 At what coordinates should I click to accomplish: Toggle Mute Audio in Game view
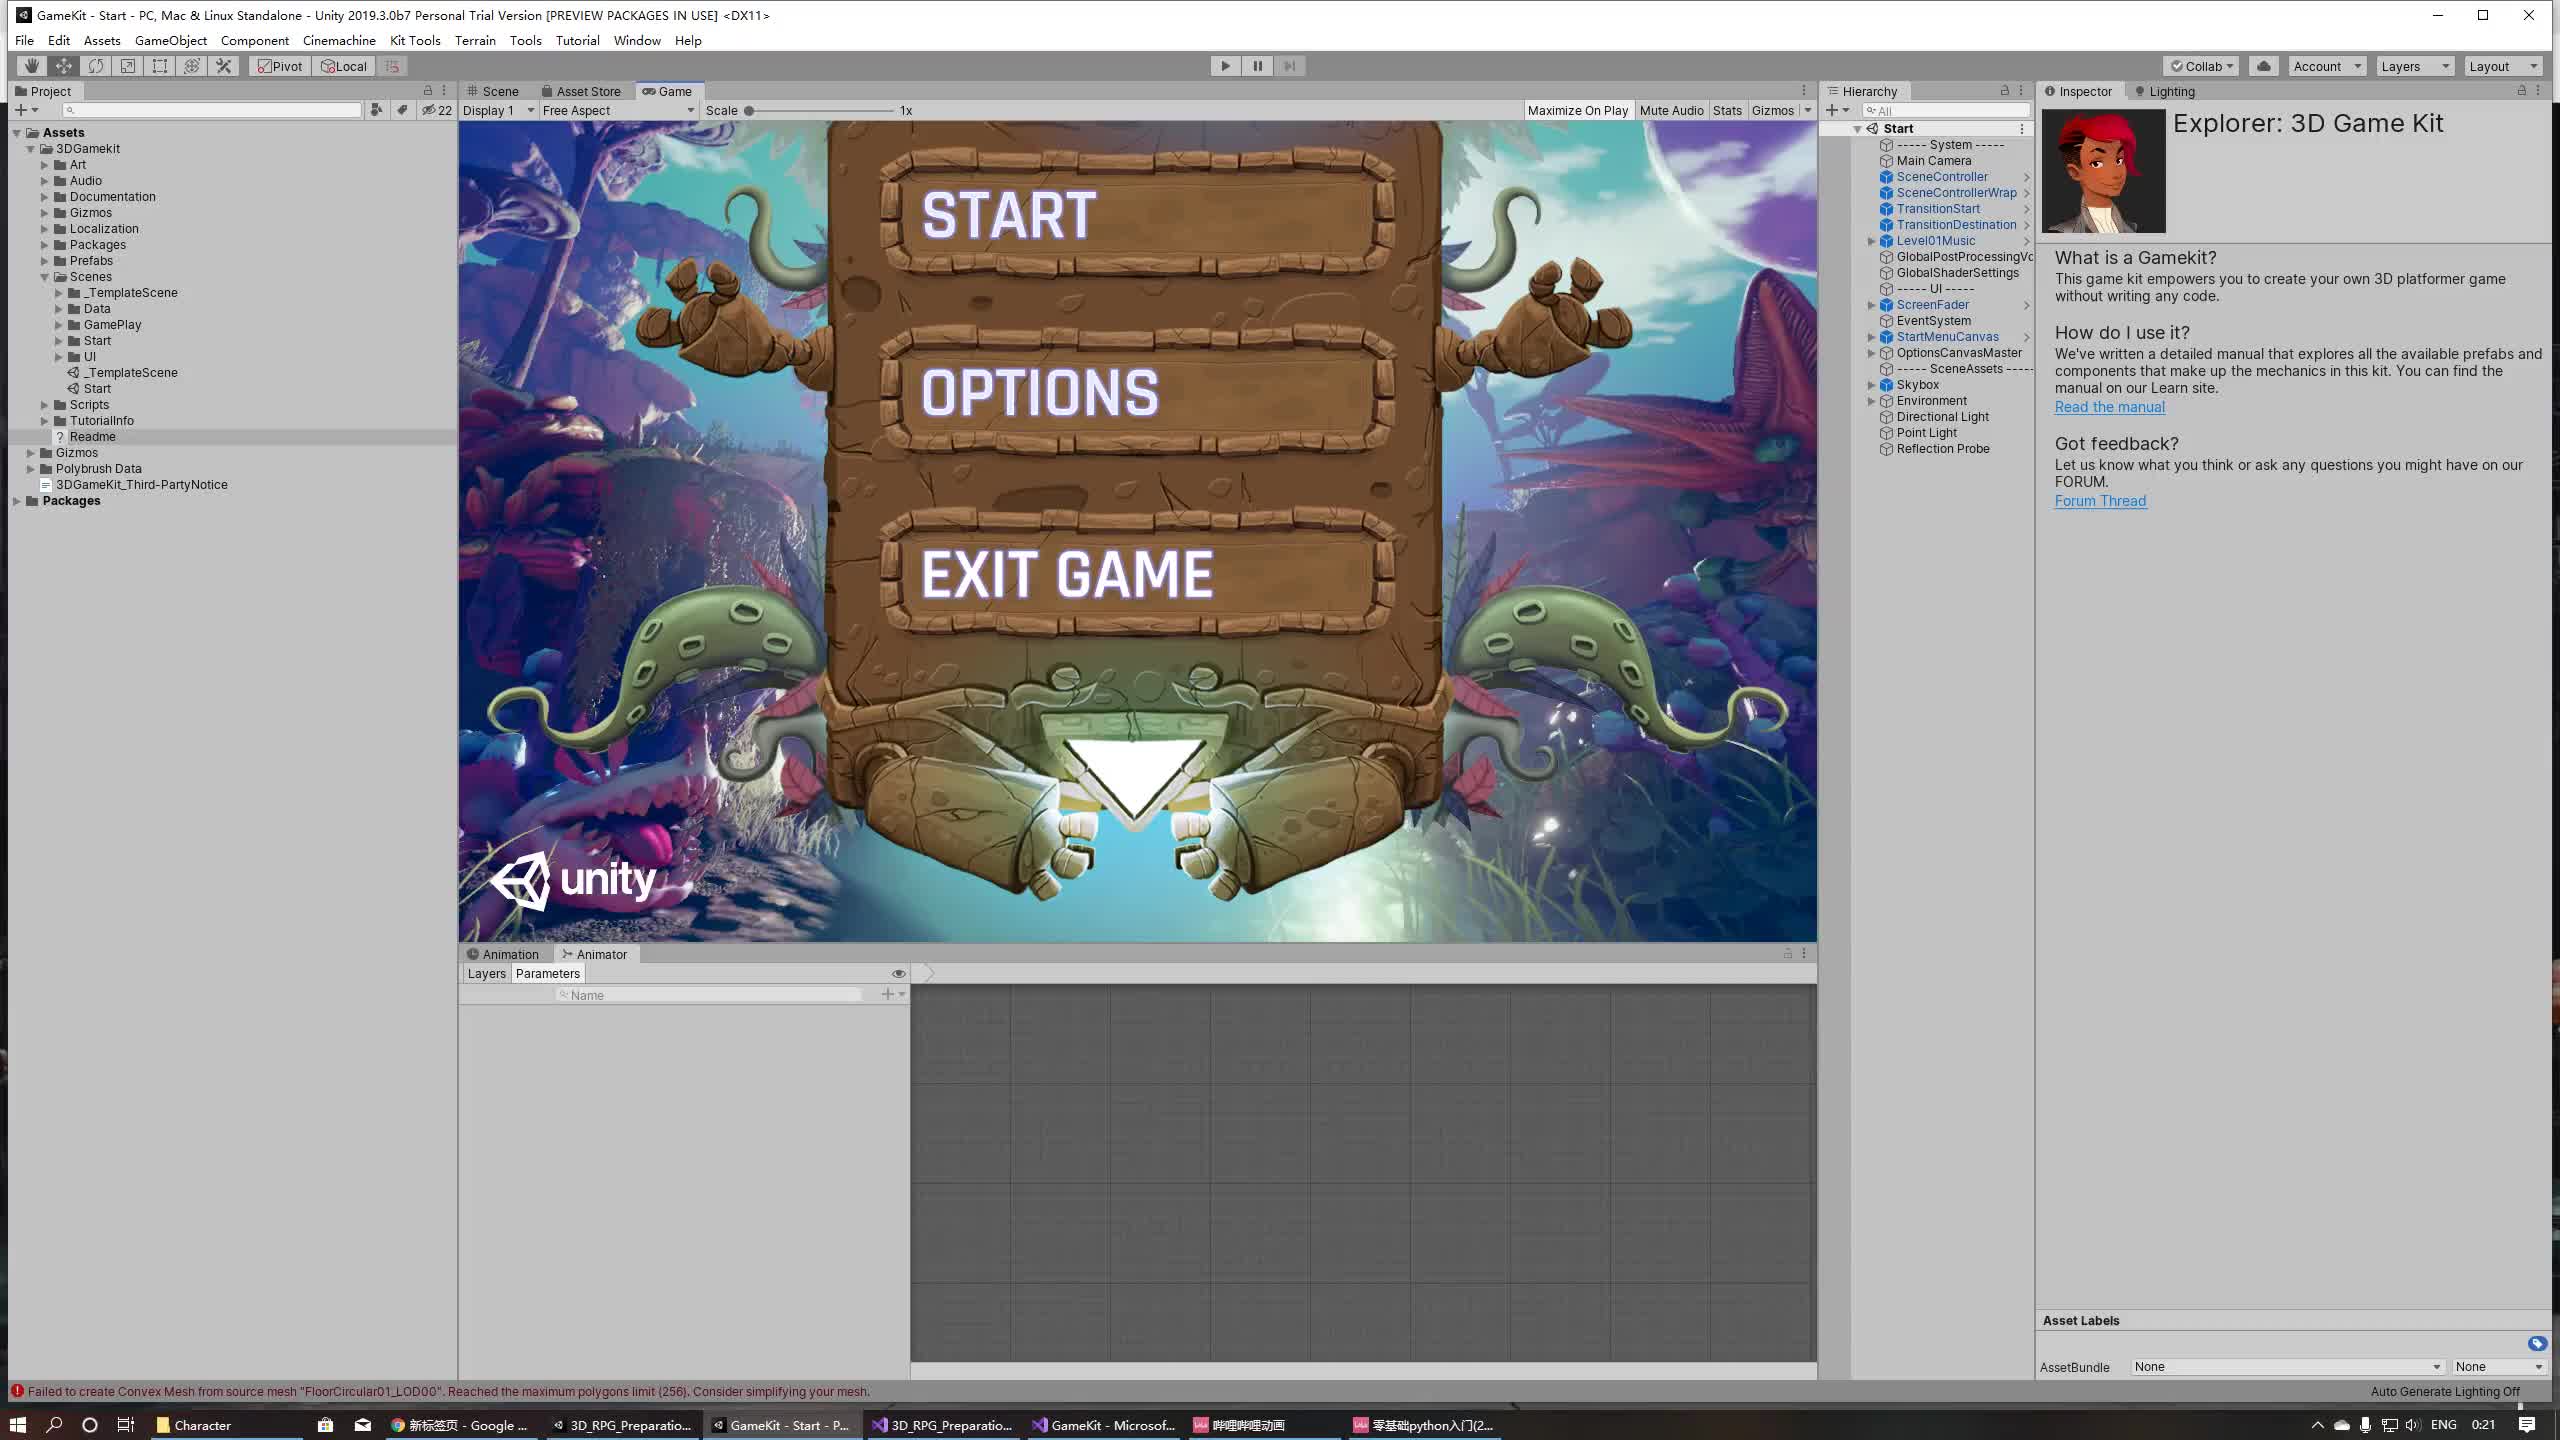[x=1671, y=110]
